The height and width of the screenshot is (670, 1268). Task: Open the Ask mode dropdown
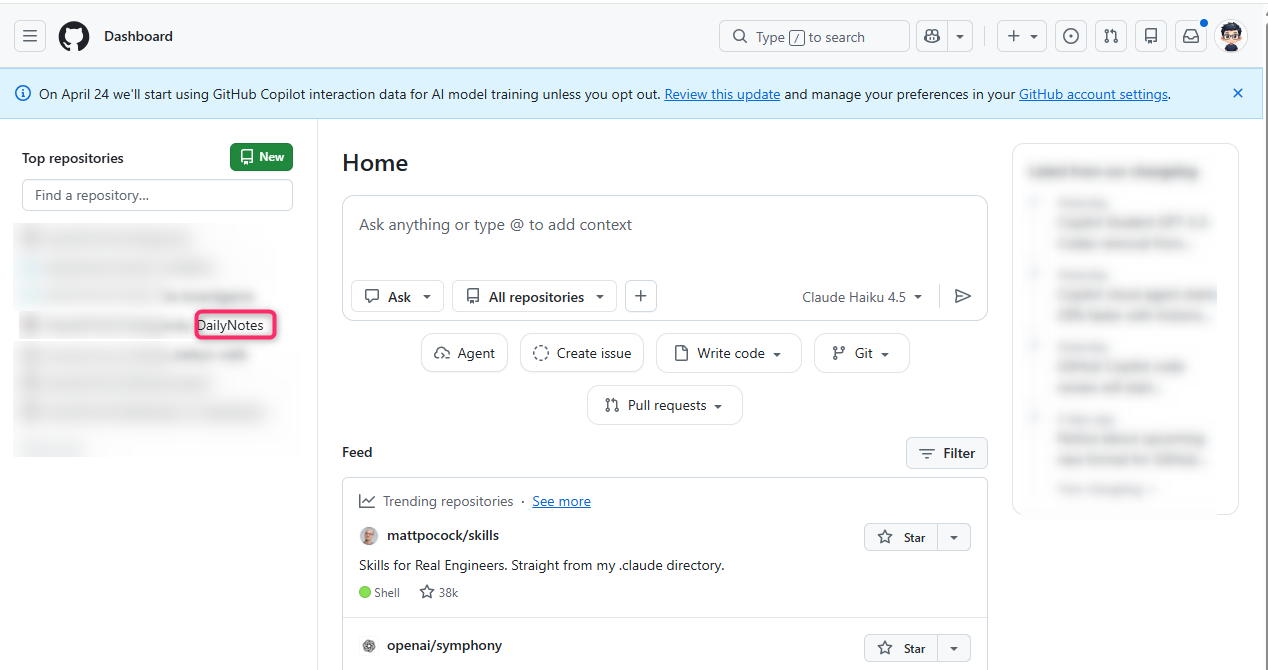tap(397, 297)
